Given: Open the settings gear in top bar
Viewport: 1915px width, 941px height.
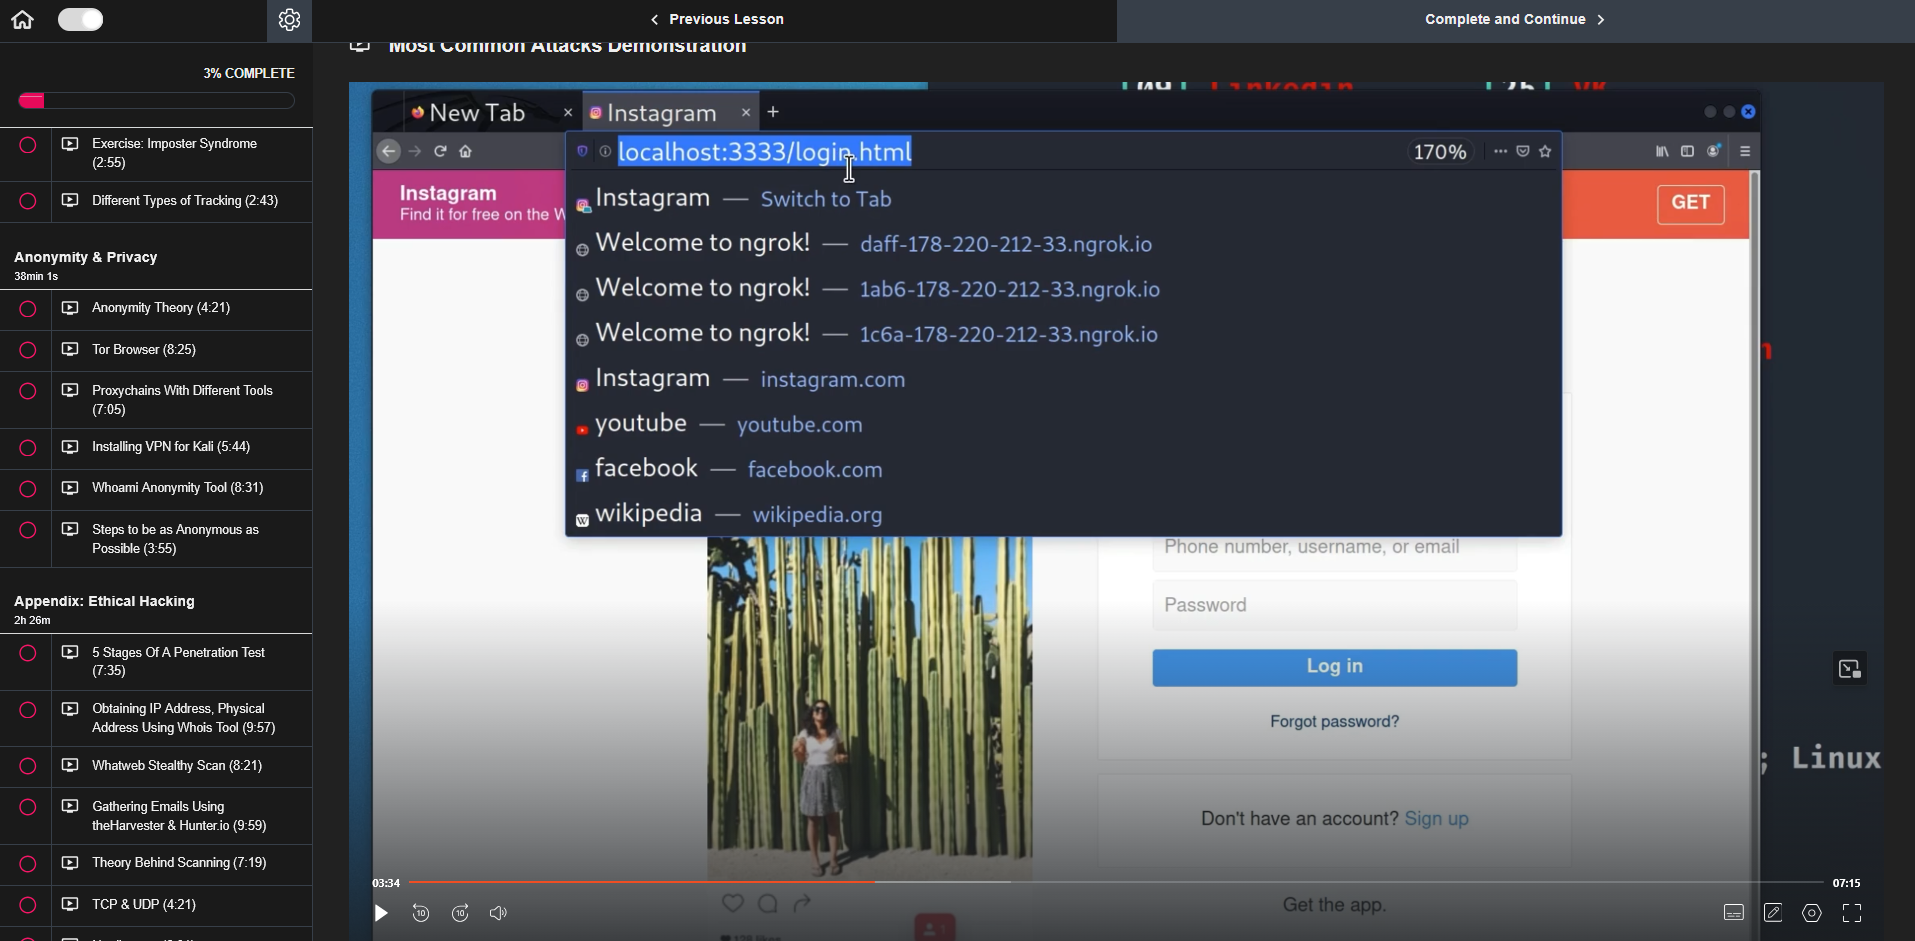Looking at the screenshot, I should 289,20.
